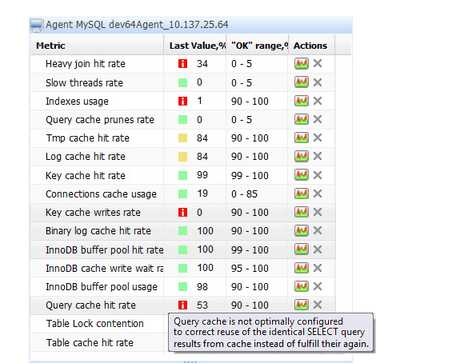Viewport: 457px width, 364px height.
Task: Click green status square for Connections cache usage
Action: coord(183,194)
